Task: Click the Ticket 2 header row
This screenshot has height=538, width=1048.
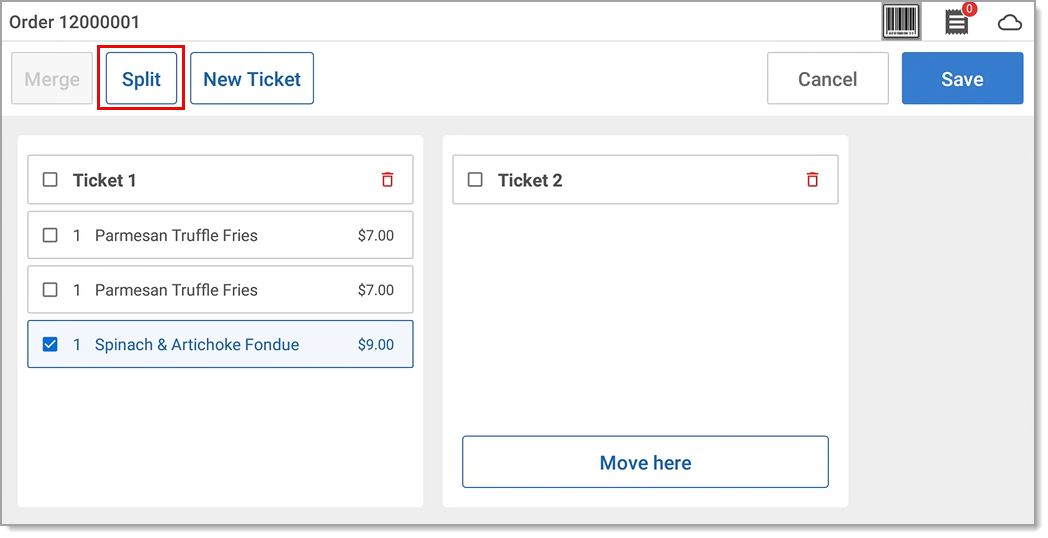Action: click(645, 180)
